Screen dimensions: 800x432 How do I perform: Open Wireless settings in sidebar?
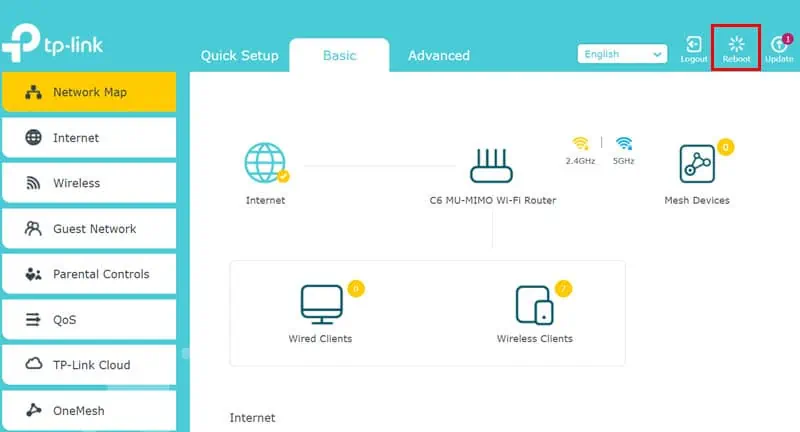point(89,183)
